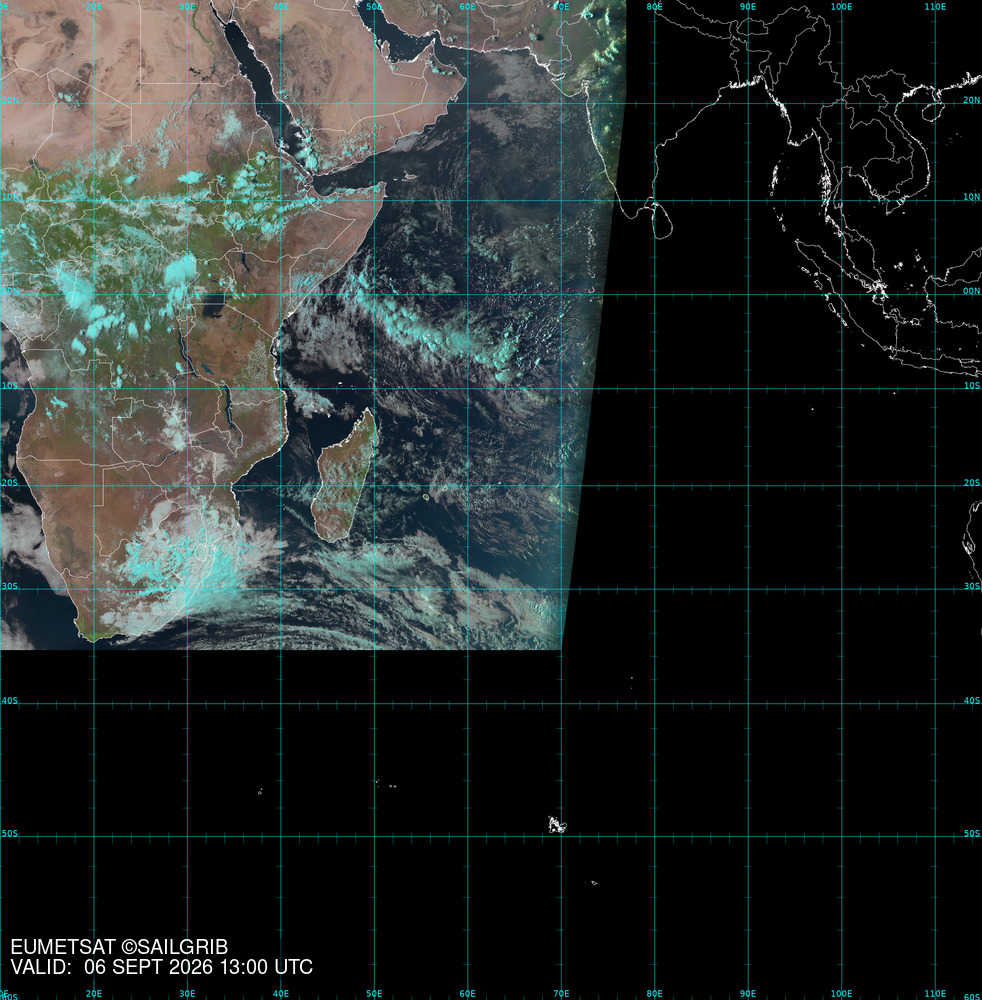The height and width of the screenshot is (1000, 982).
Task: Click the Lake Victoria dark spot
Action: [x=216, y=306]
